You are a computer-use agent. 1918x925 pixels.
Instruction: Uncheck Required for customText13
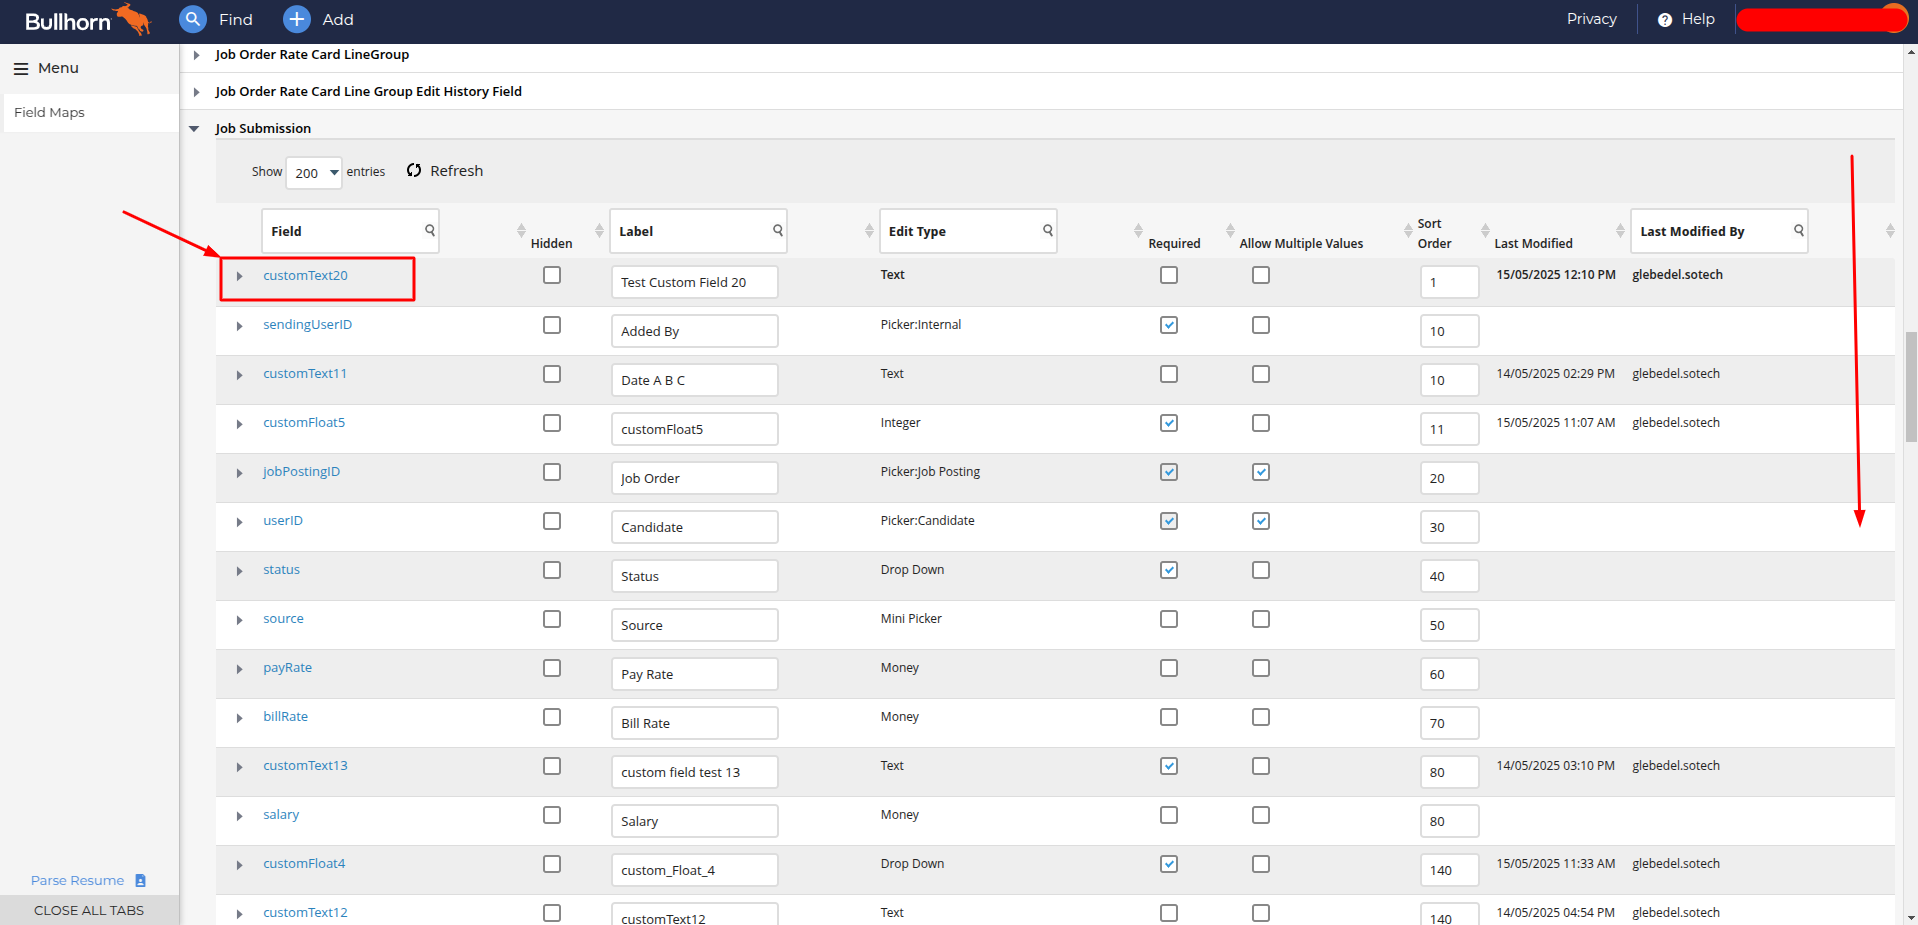pos(1169,766)
